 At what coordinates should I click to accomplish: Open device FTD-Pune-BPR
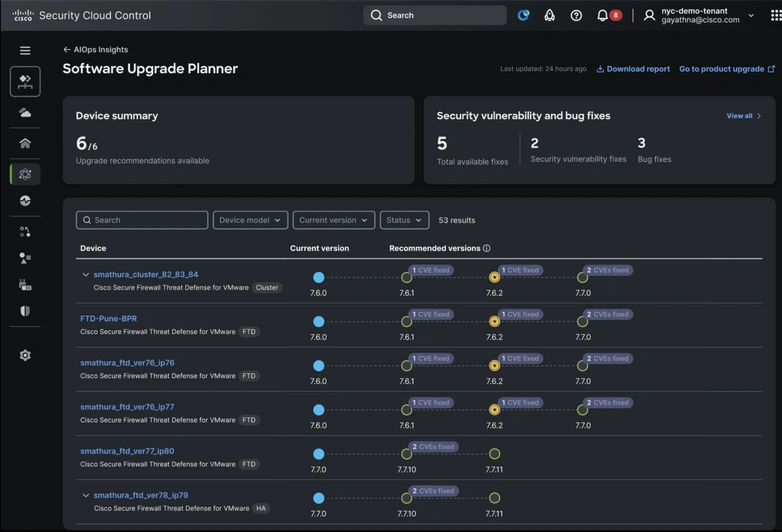coord(108,318)
